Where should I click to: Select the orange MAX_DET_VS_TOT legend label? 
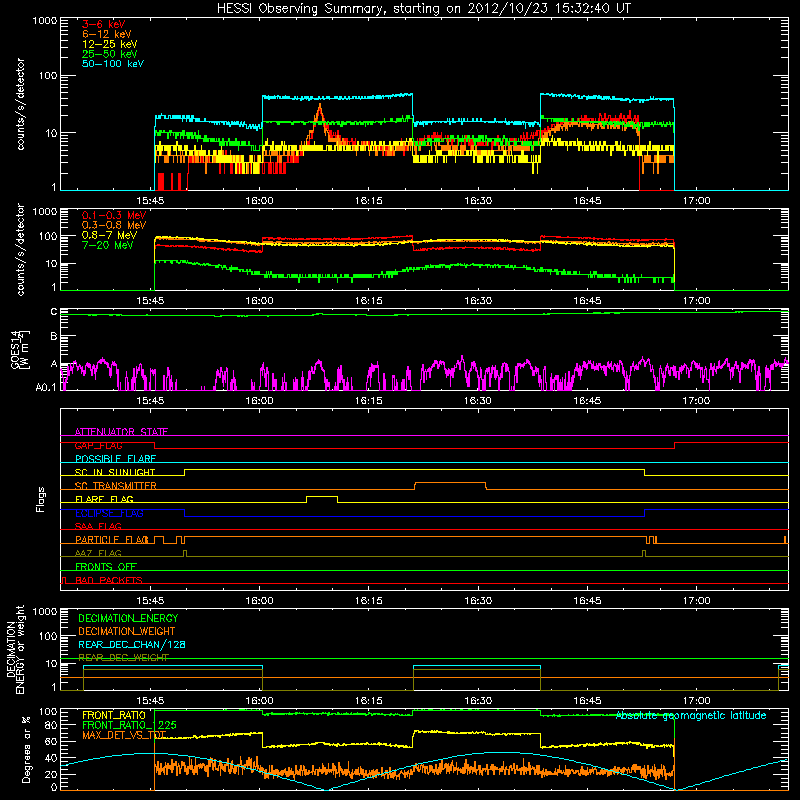[123, 735]
